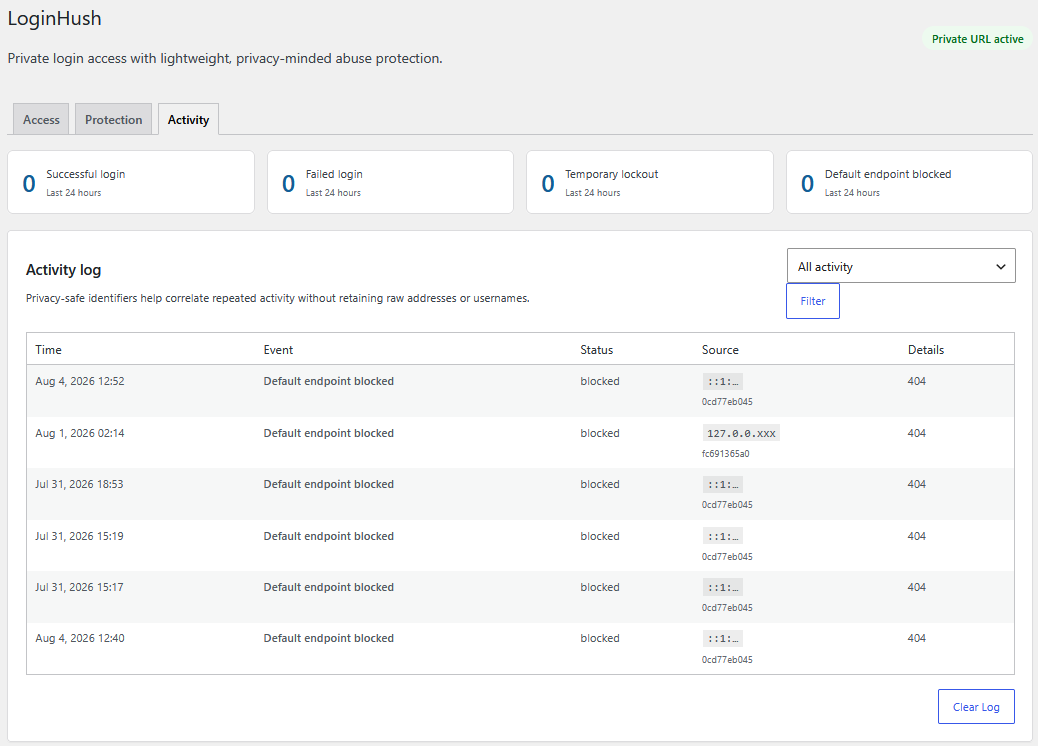This screenshot has width=1038, height=746.
Task: Switch to the Access tab
Action: (41, 119)
